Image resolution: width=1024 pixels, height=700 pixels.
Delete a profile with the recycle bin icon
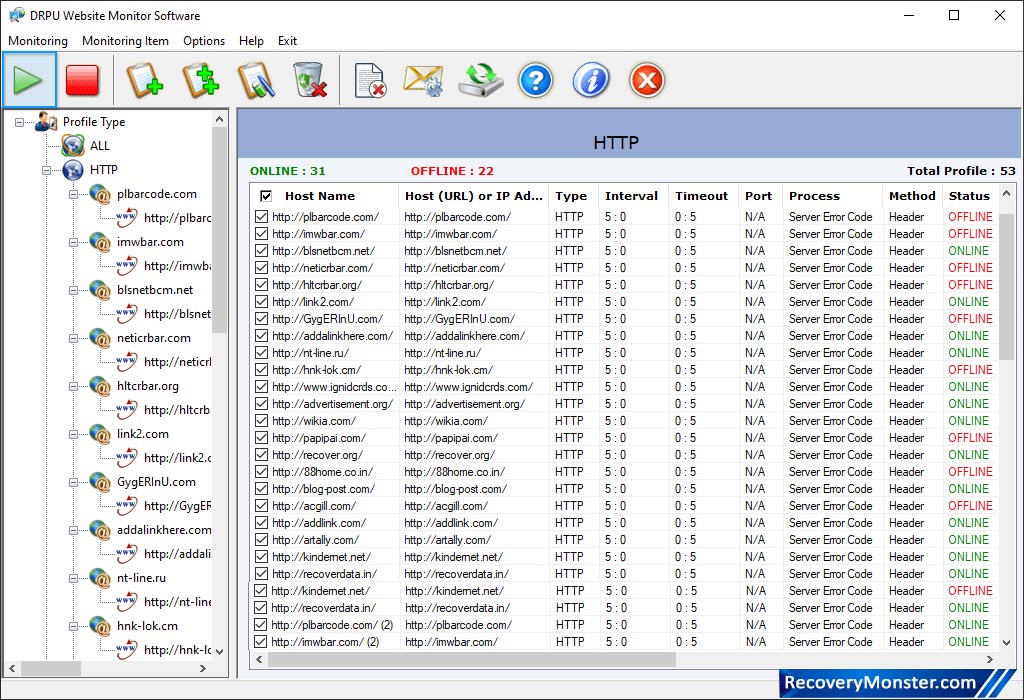point(310,80)
